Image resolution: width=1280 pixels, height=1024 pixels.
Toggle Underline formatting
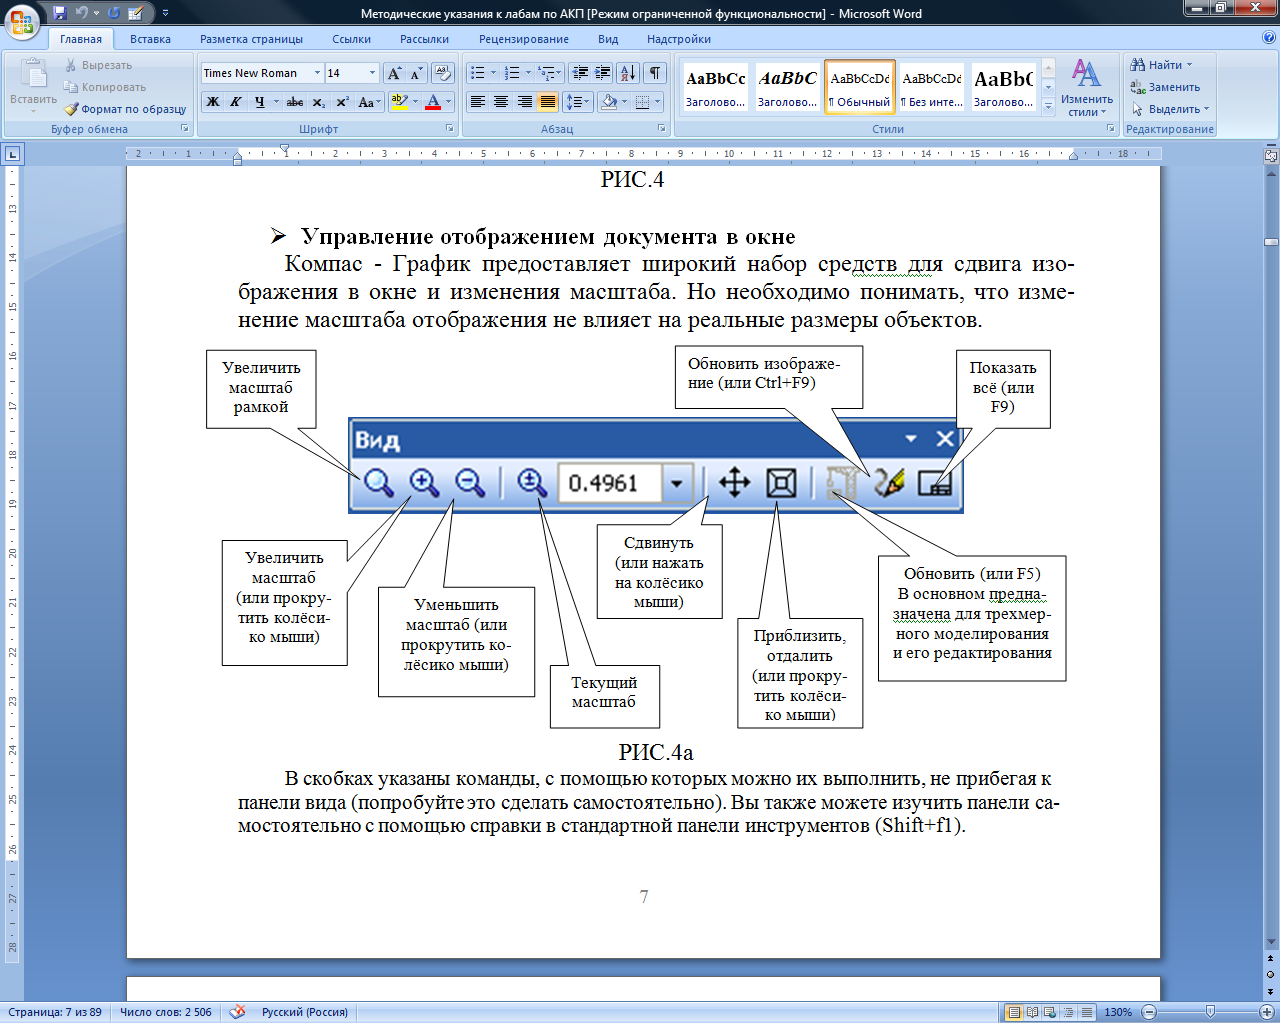click(260, 102)
